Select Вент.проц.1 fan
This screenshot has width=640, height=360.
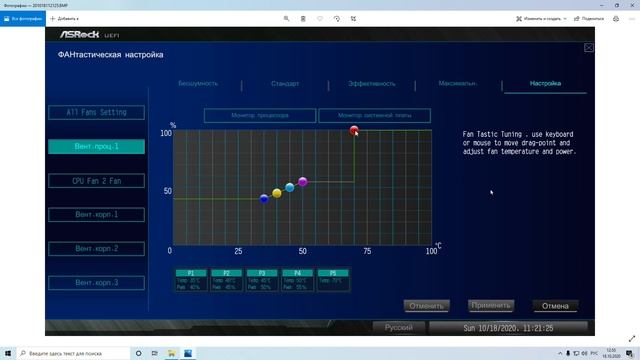tap(96, 147)
